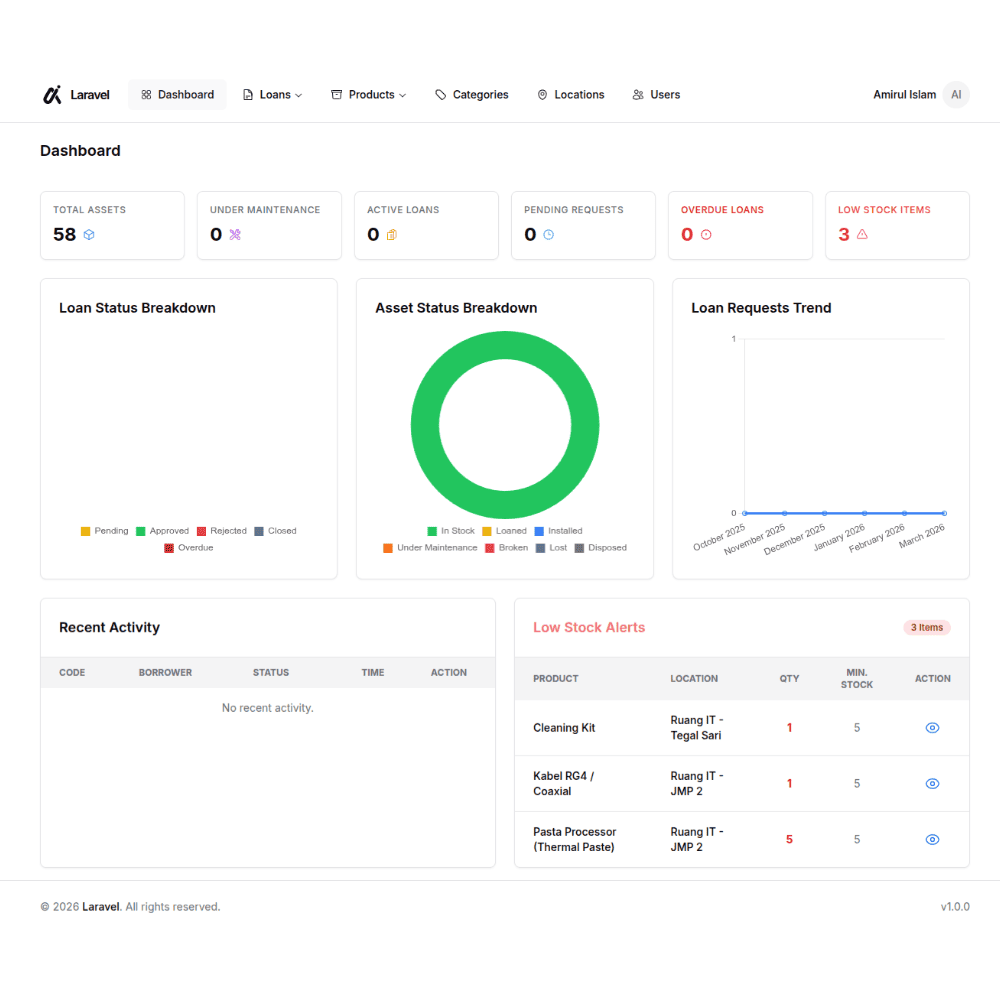Click the AI user avatar

[x=956, y=95]
